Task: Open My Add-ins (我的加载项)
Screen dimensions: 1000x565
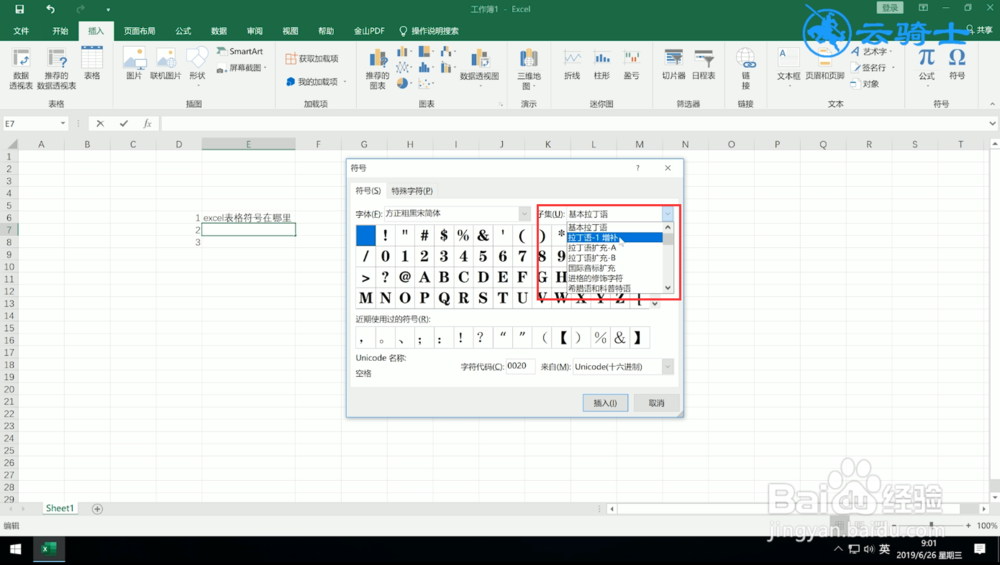Action: coord(315,82)
